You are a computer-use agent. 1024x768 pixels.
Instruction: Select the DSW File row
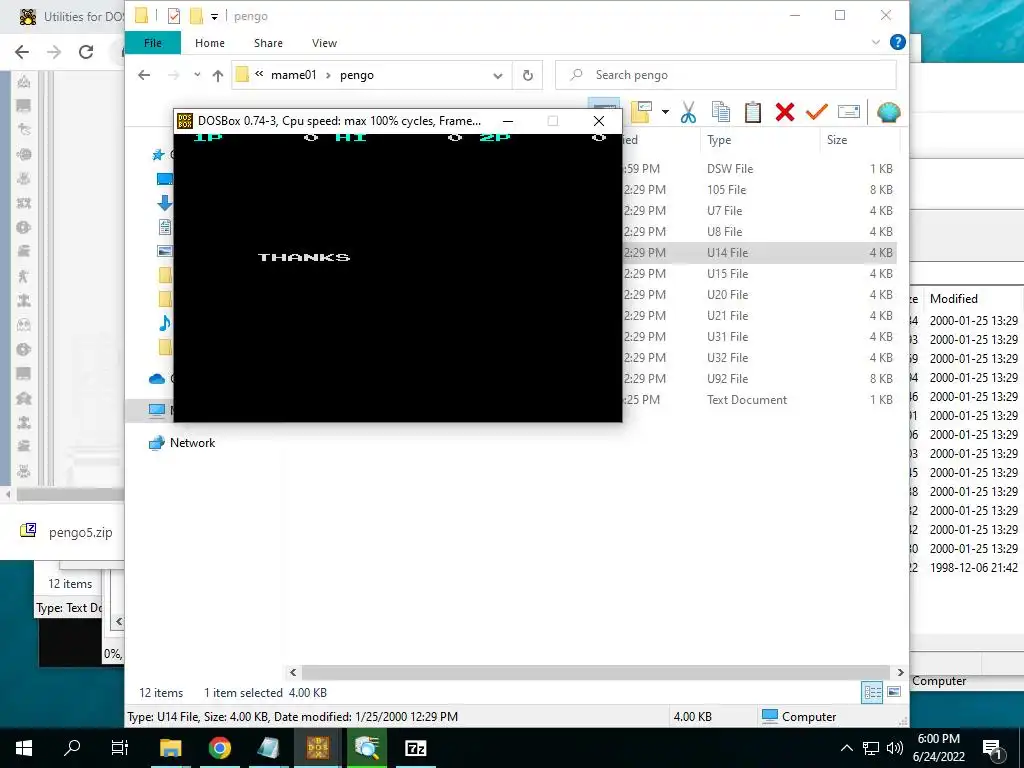tap(758, 168)
